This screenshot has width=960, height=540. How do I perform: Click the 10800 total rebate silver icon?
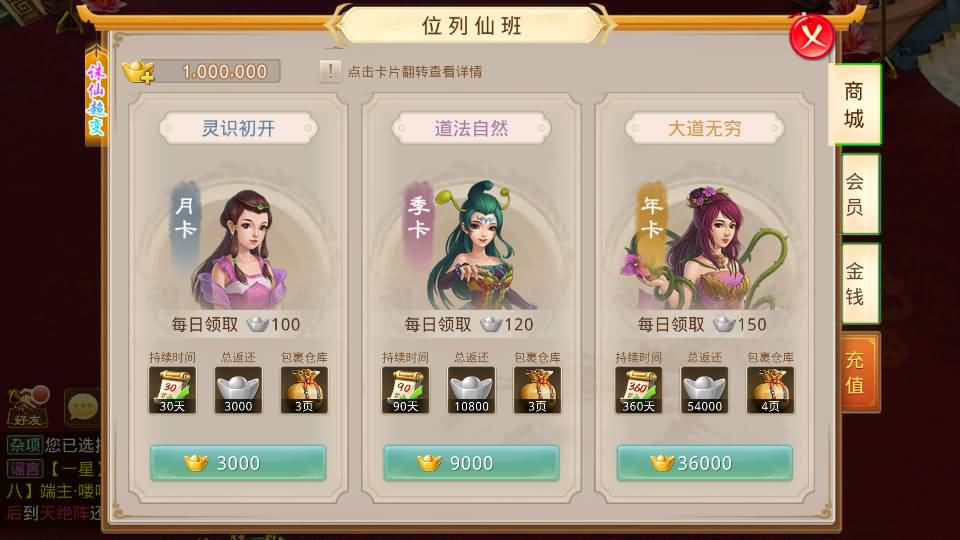click(x=471, y=390)
